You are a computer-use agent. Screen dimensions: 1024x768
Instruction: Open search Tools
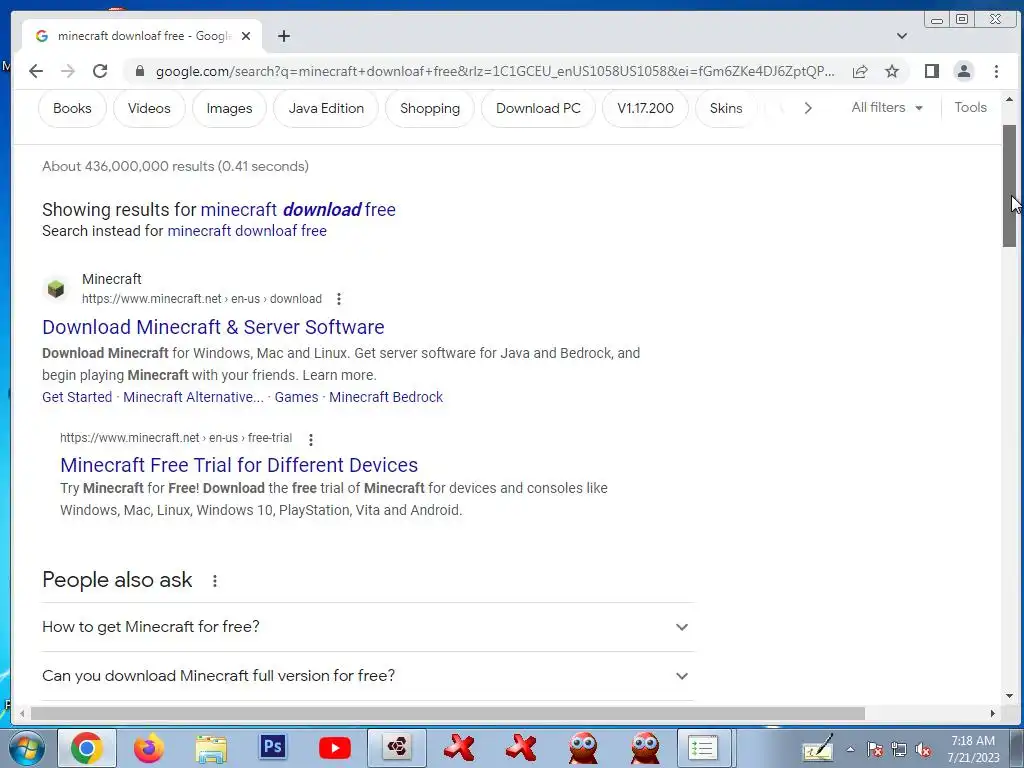coord(970,108)
